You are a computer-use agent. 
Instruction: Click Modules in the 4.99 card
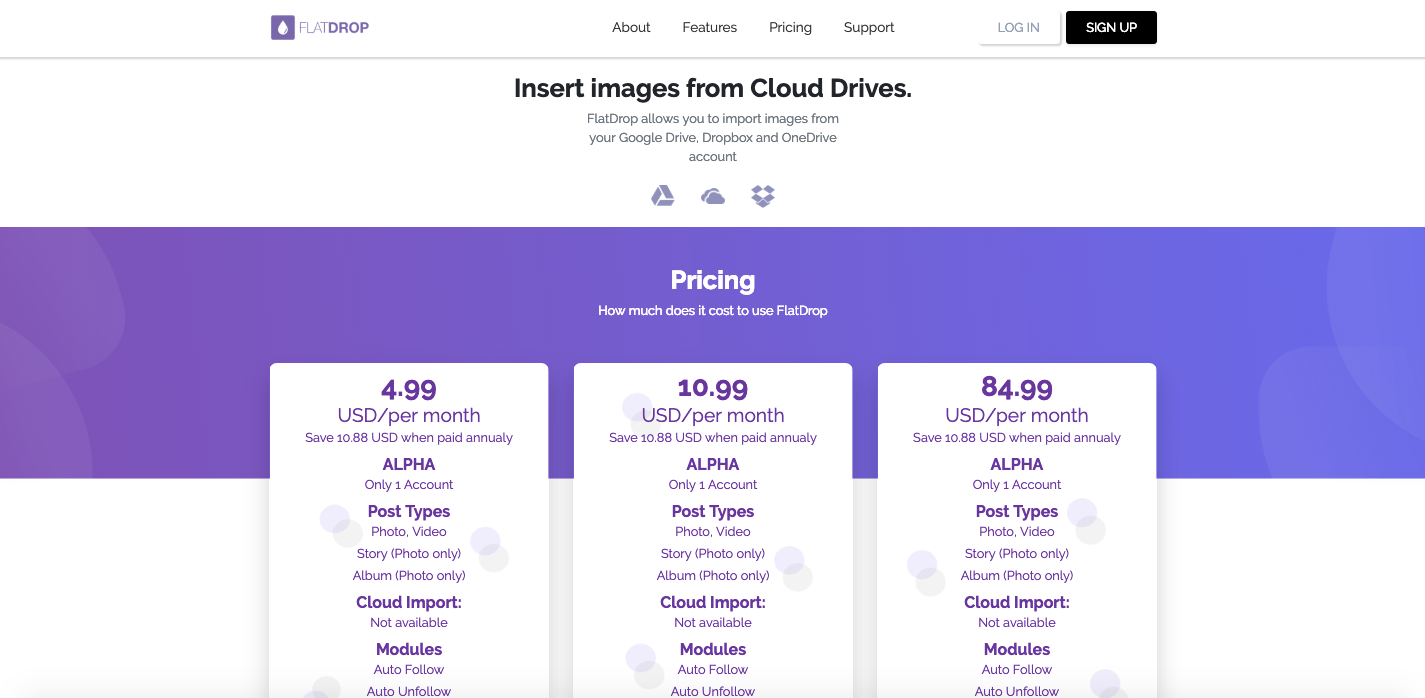(409, 649)
